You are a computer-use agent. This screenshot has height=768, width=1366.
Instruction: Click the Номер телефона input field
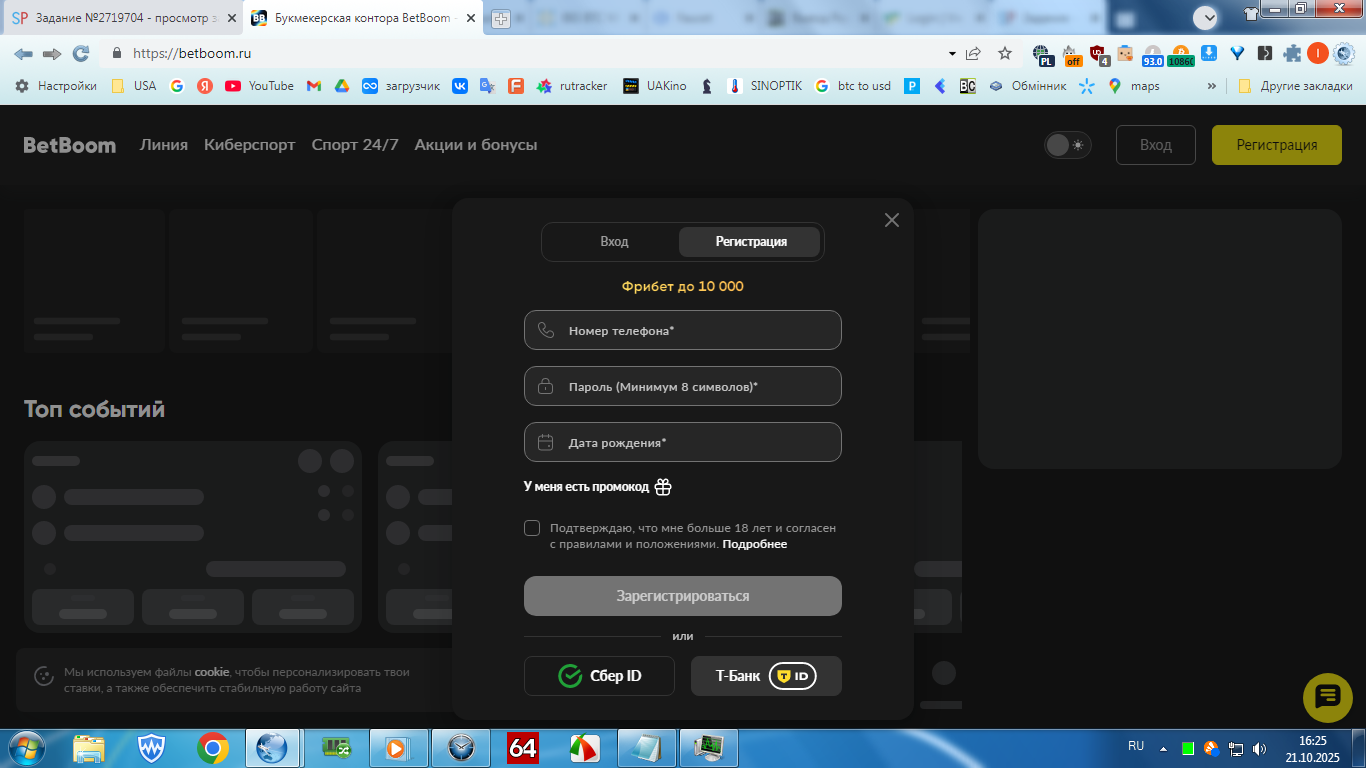point(683,330)
